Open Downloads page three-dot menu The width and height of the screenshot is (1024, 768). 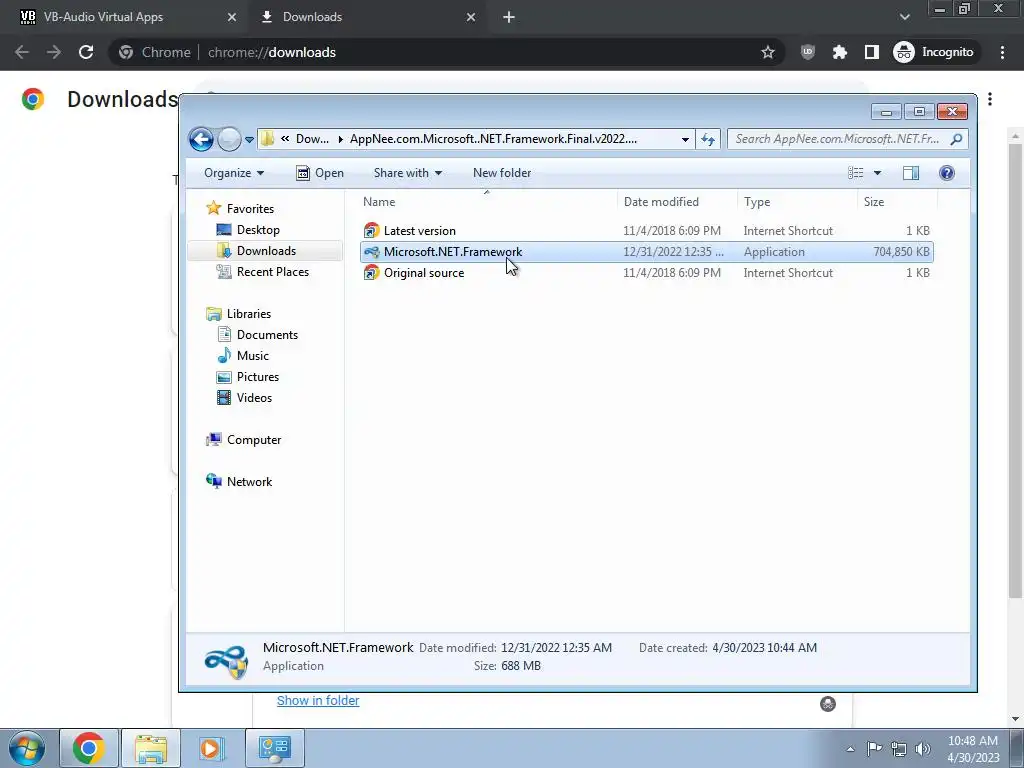(x=990, y=99)
